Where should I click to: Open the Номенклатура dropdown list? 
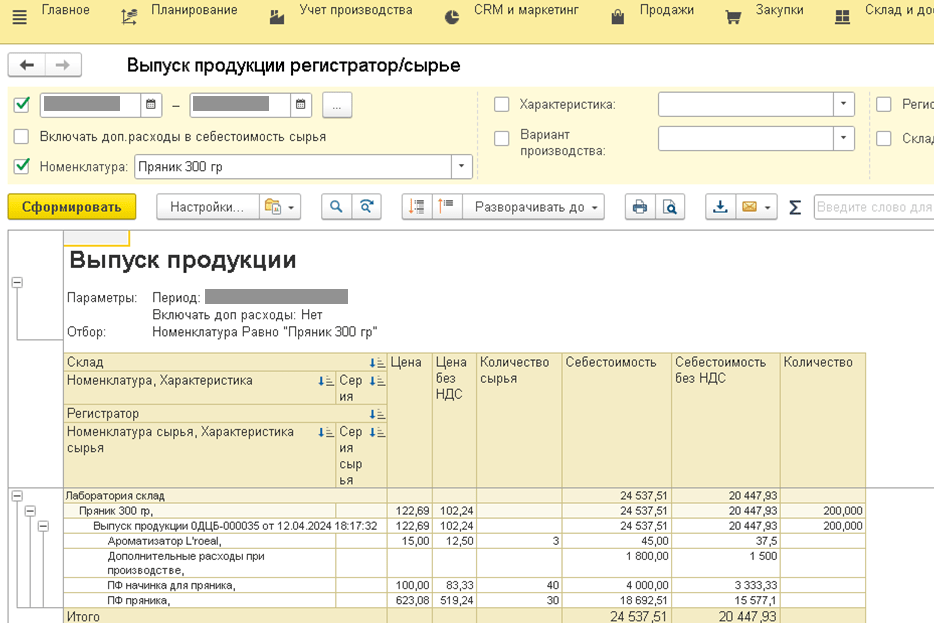pyautogui.click(x=461, y=167)
